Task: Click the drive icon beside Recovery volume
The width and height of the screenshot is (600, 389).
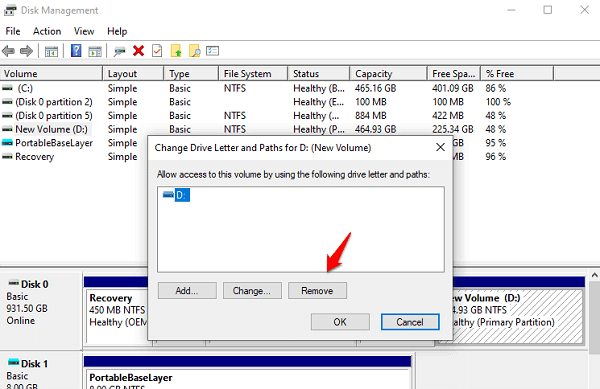Action: click(x=7, y=157)
